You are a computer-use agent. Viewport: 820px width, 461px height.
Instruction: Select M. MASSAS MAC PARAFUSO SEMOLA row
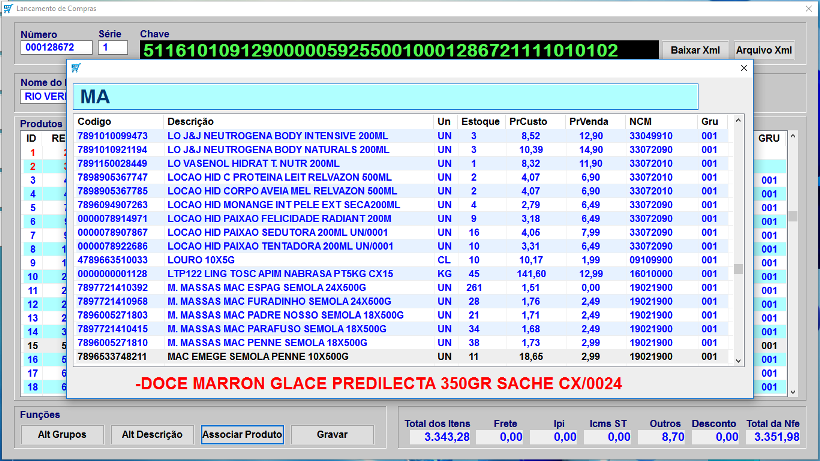tap(401, 329)
